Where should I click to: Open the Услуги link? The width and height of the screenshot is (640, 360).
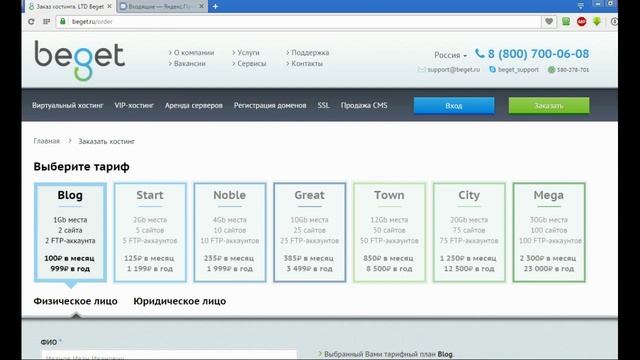248,53
